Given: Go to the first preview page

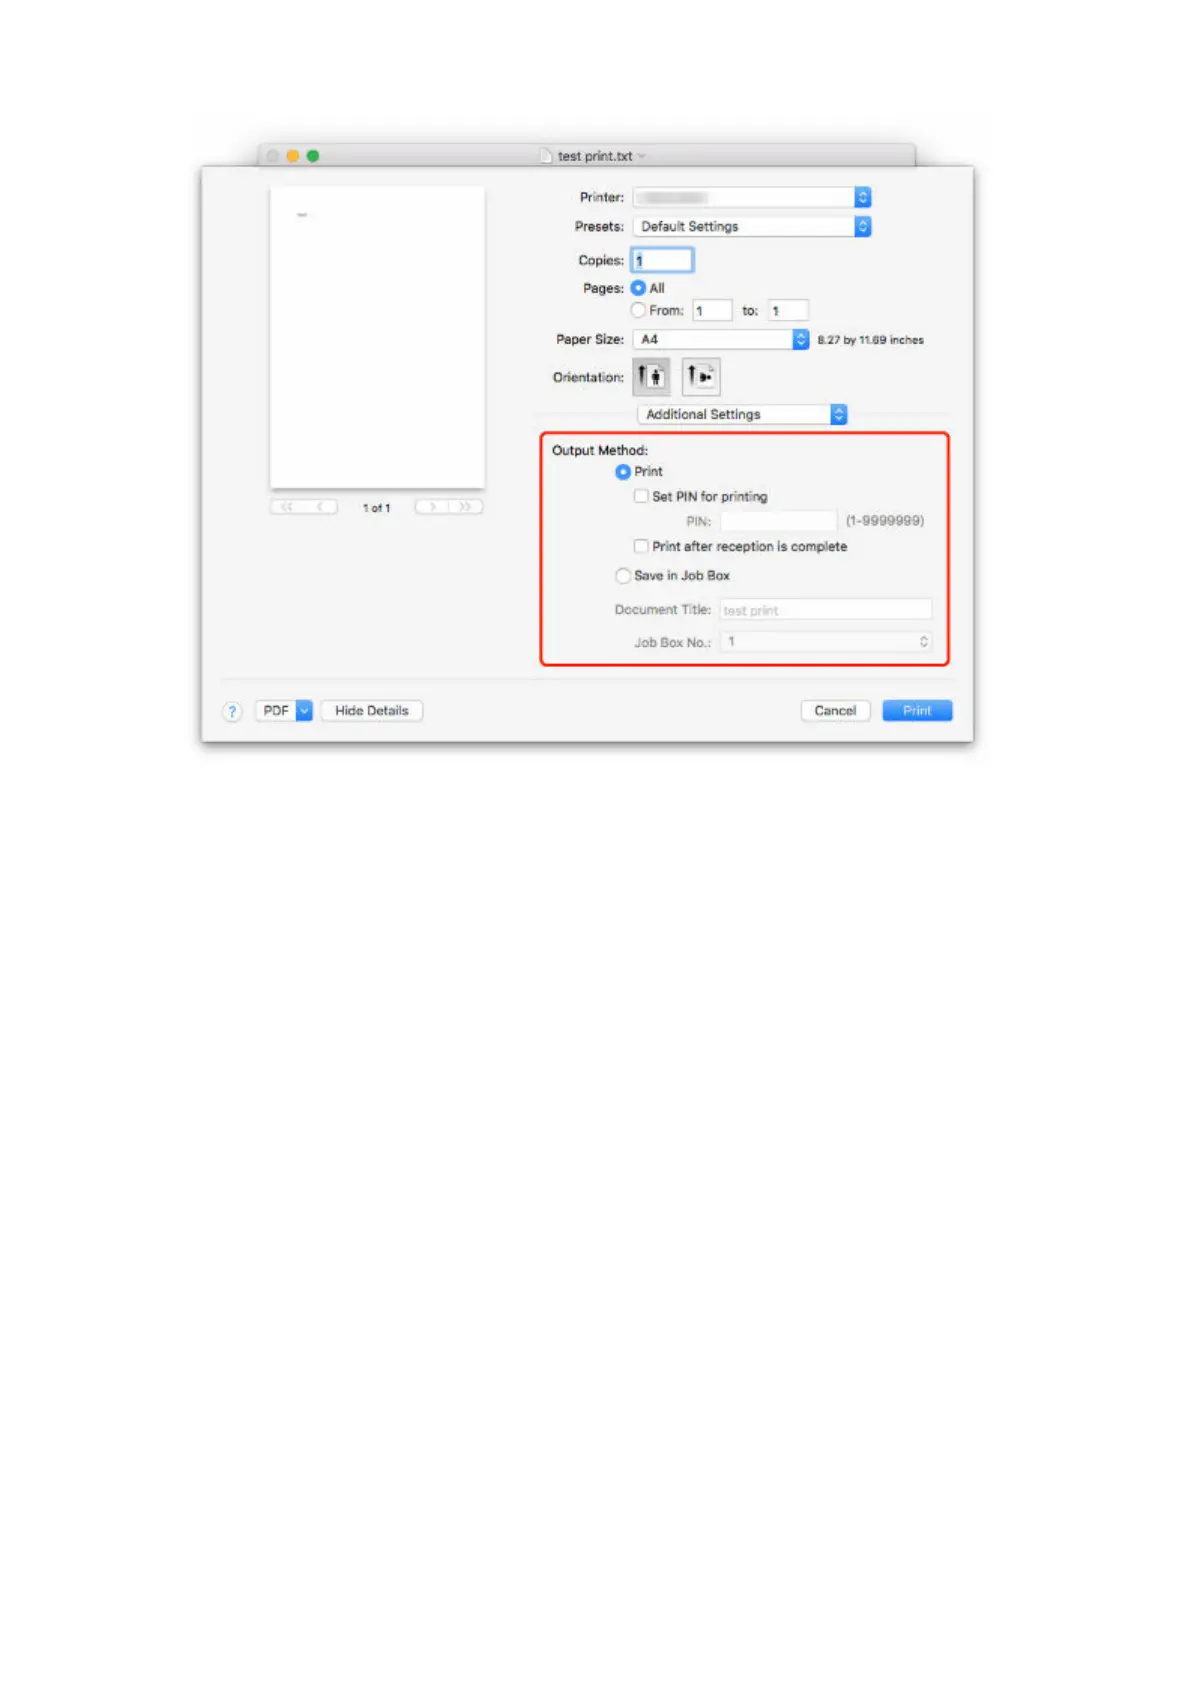Looking at the screenshot, I should (287, 507).
